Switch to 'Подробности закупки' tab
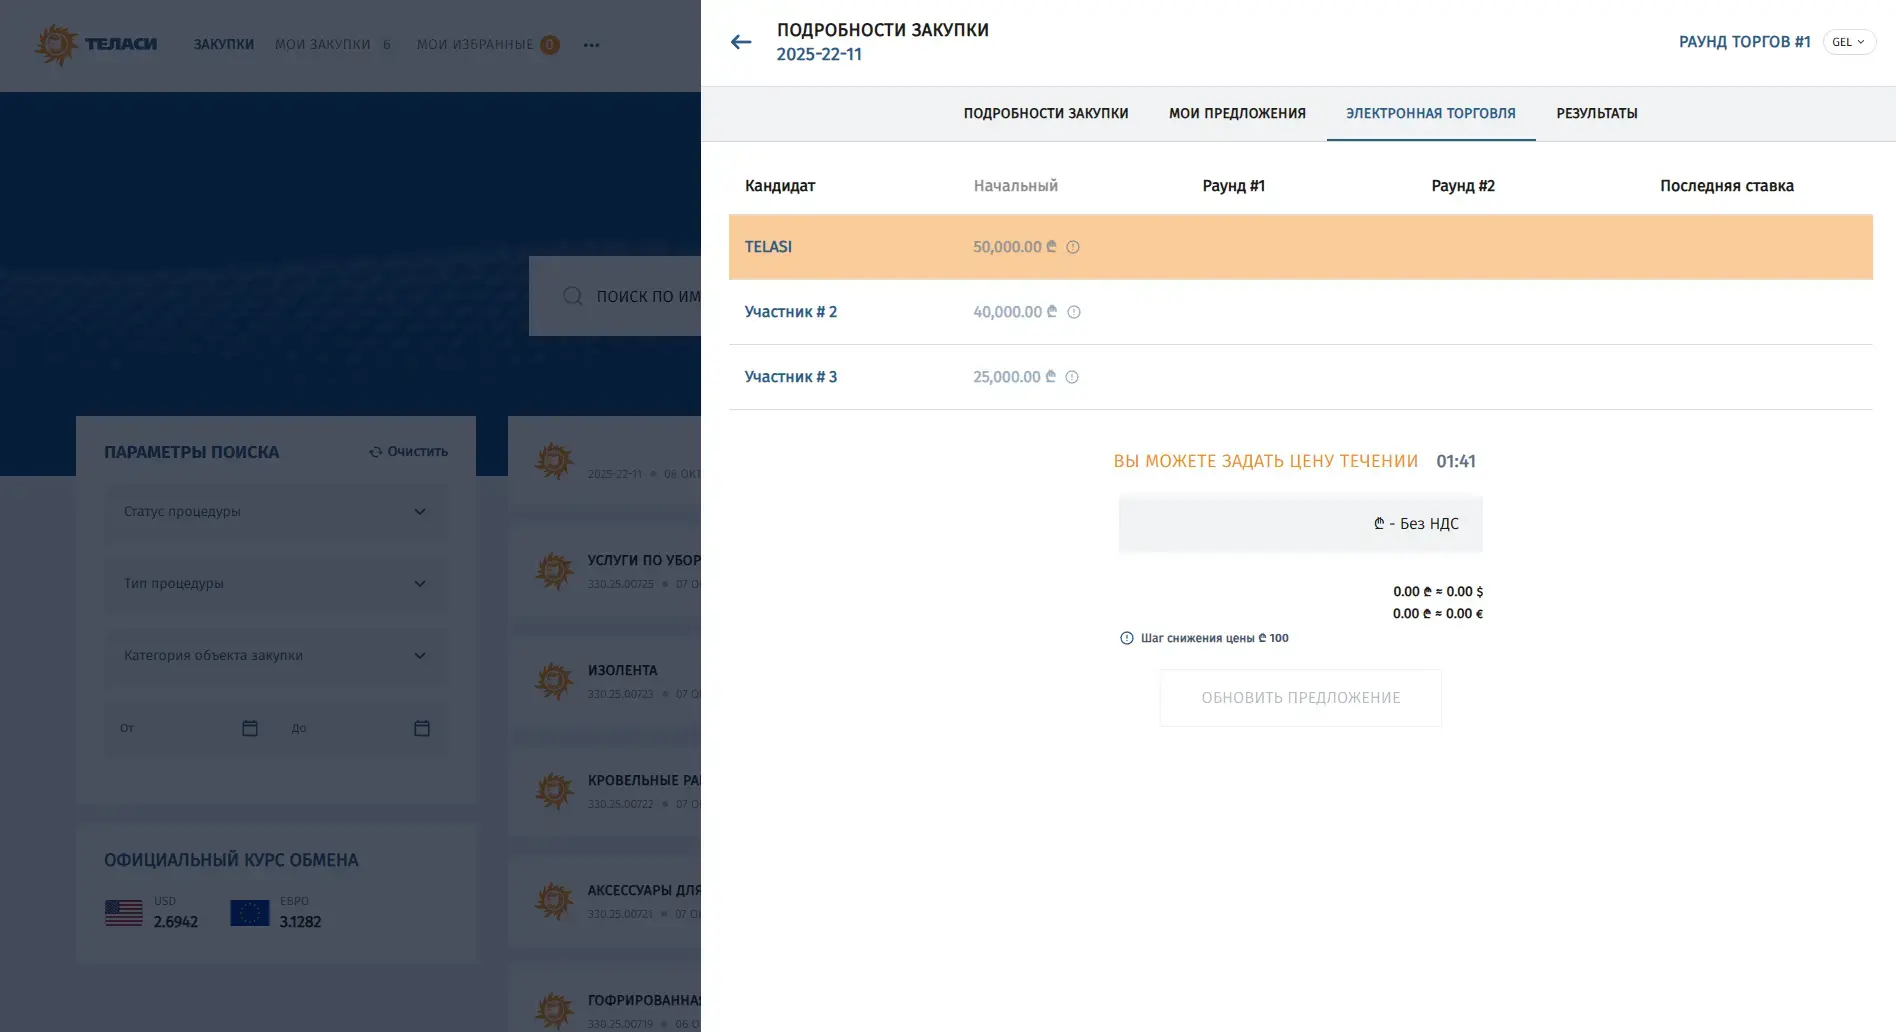Viewport: 1896px width, 1032px height. click(1045, 113)
